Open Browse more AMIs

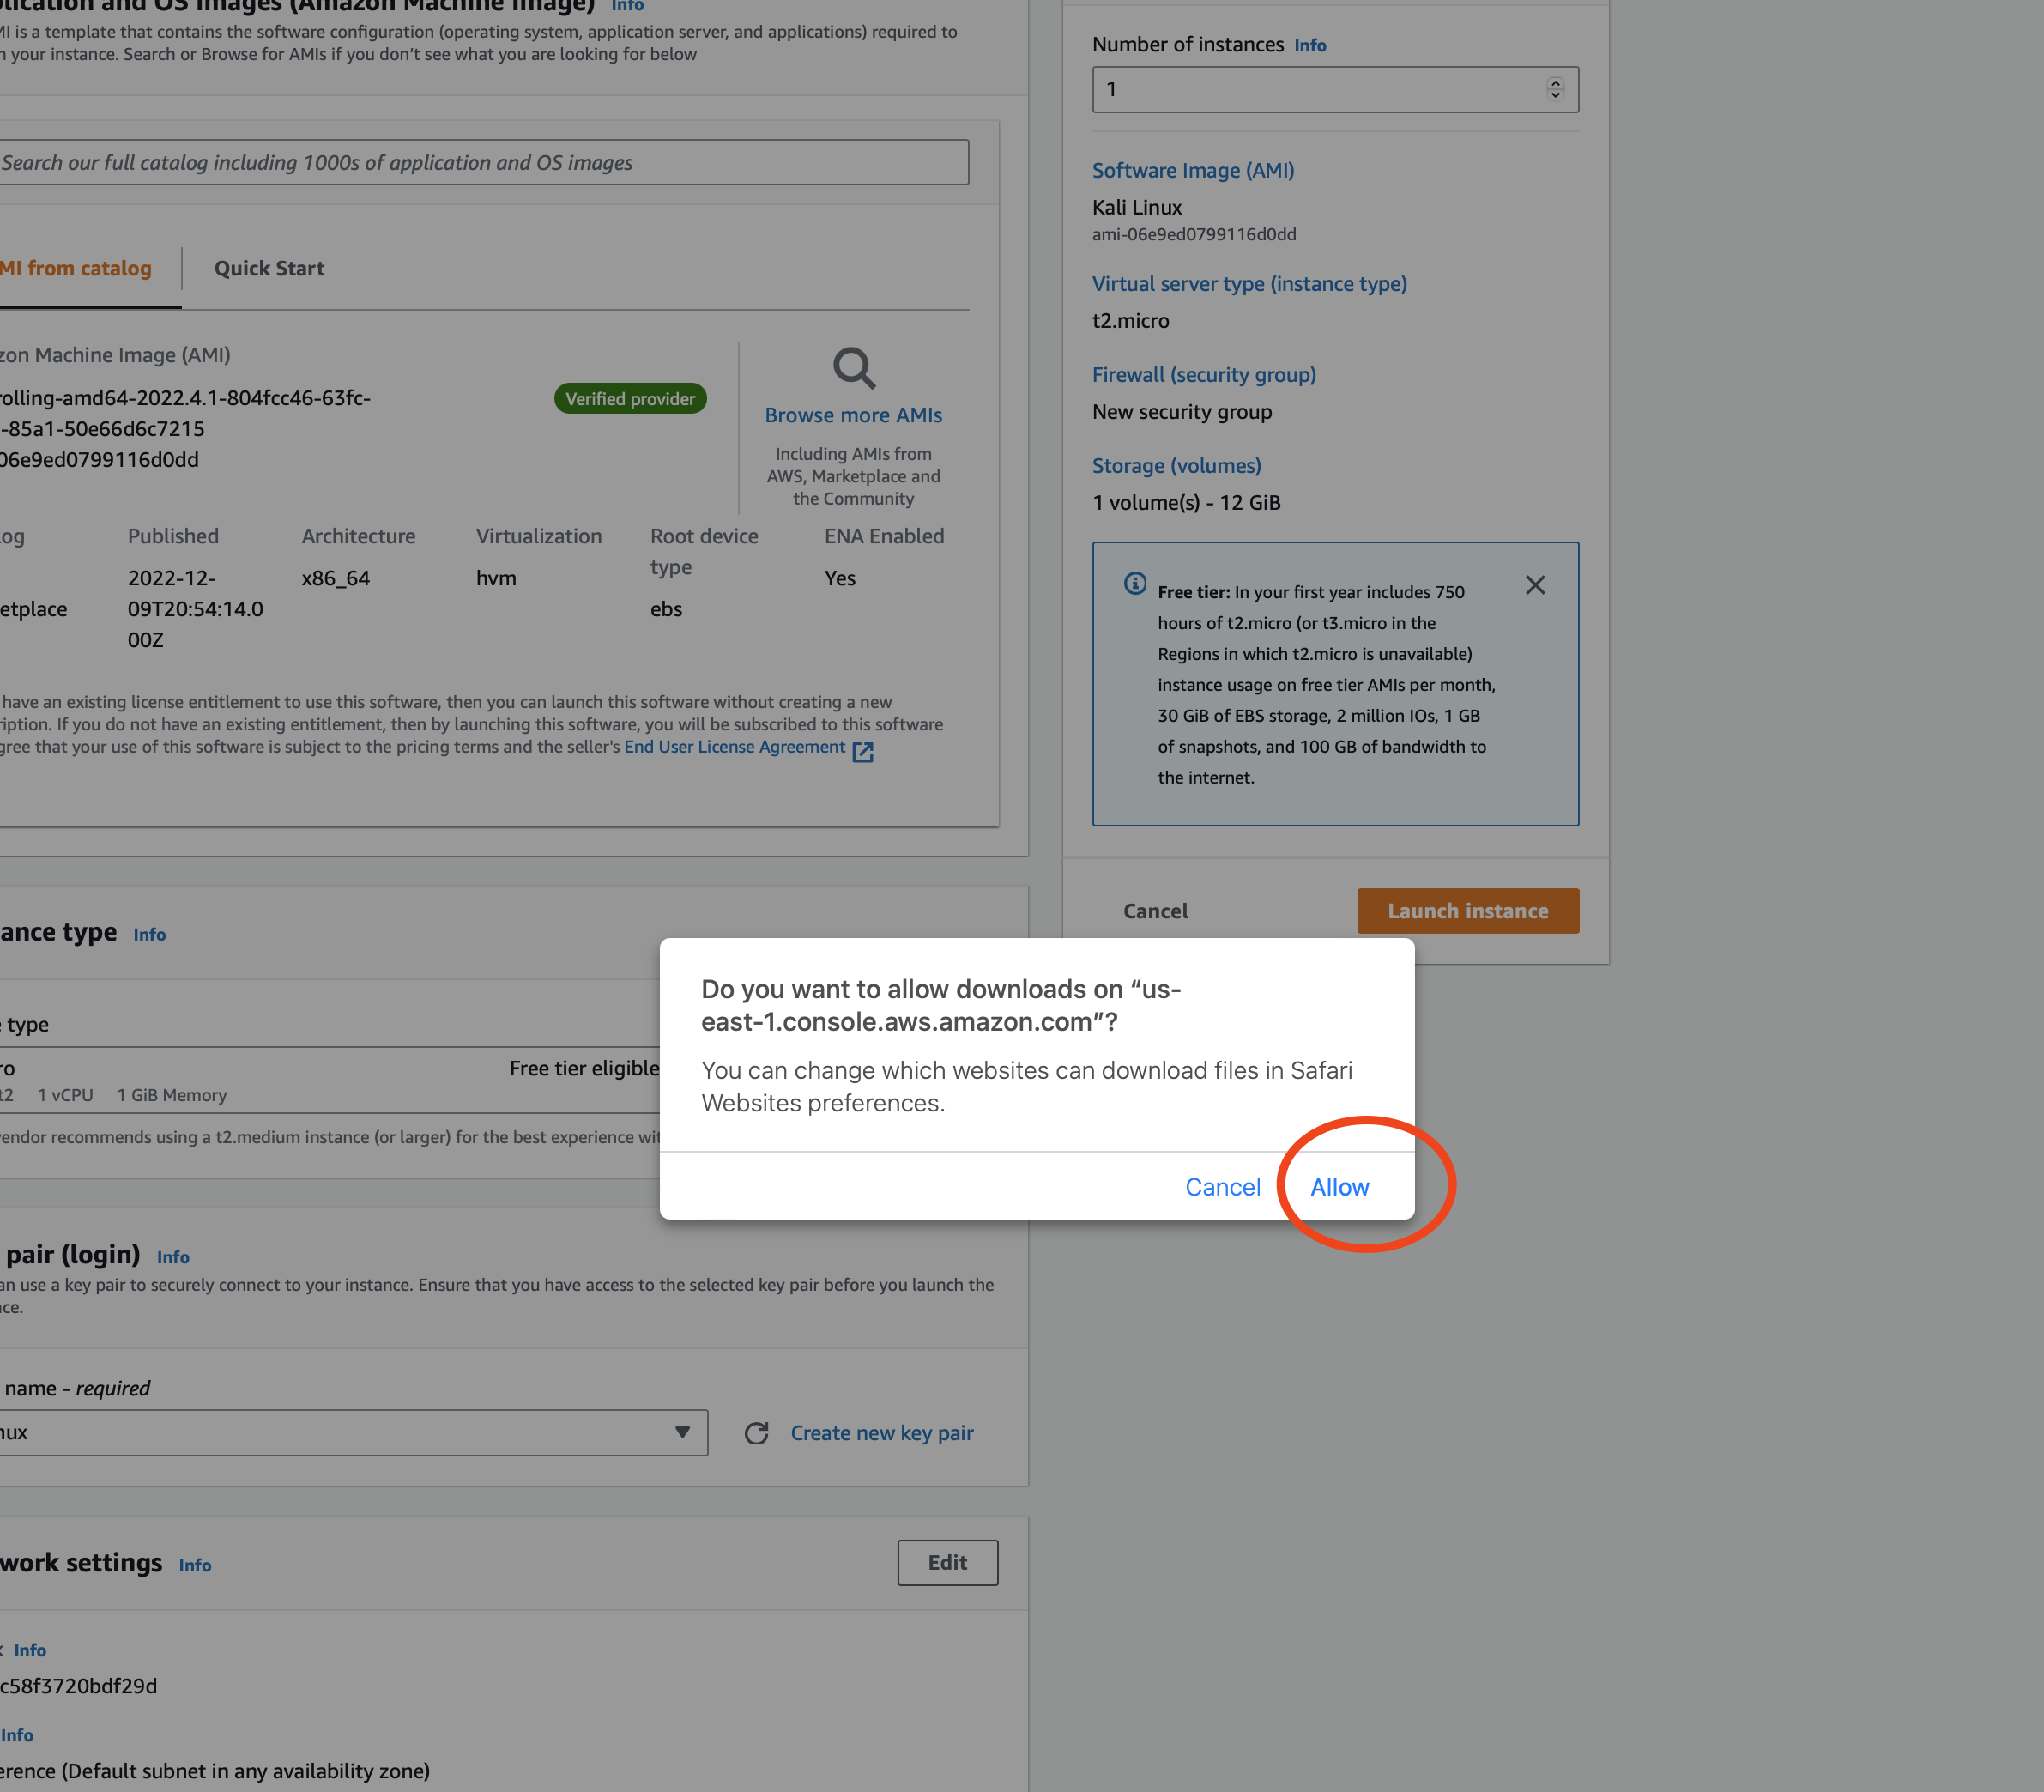853,414
